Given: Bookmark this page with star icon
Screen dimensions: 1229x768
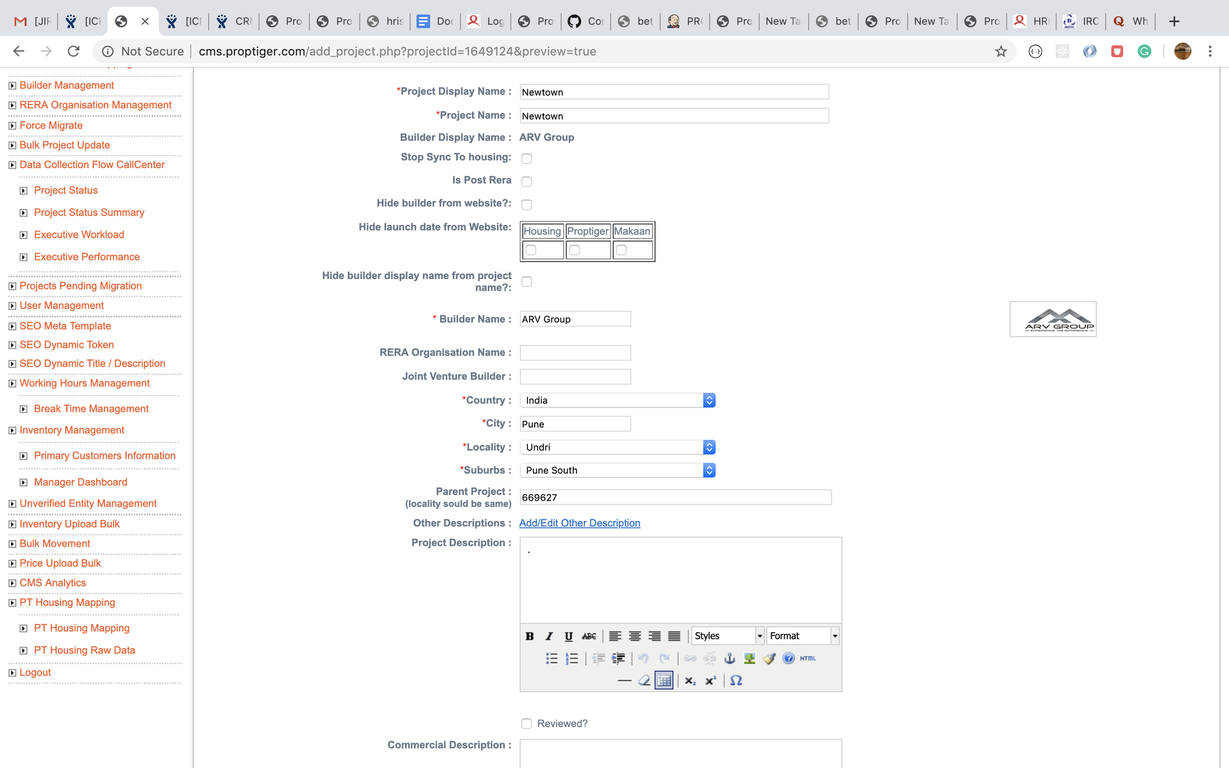Looking at the screenshot, I should click(x=1001, y=51).
